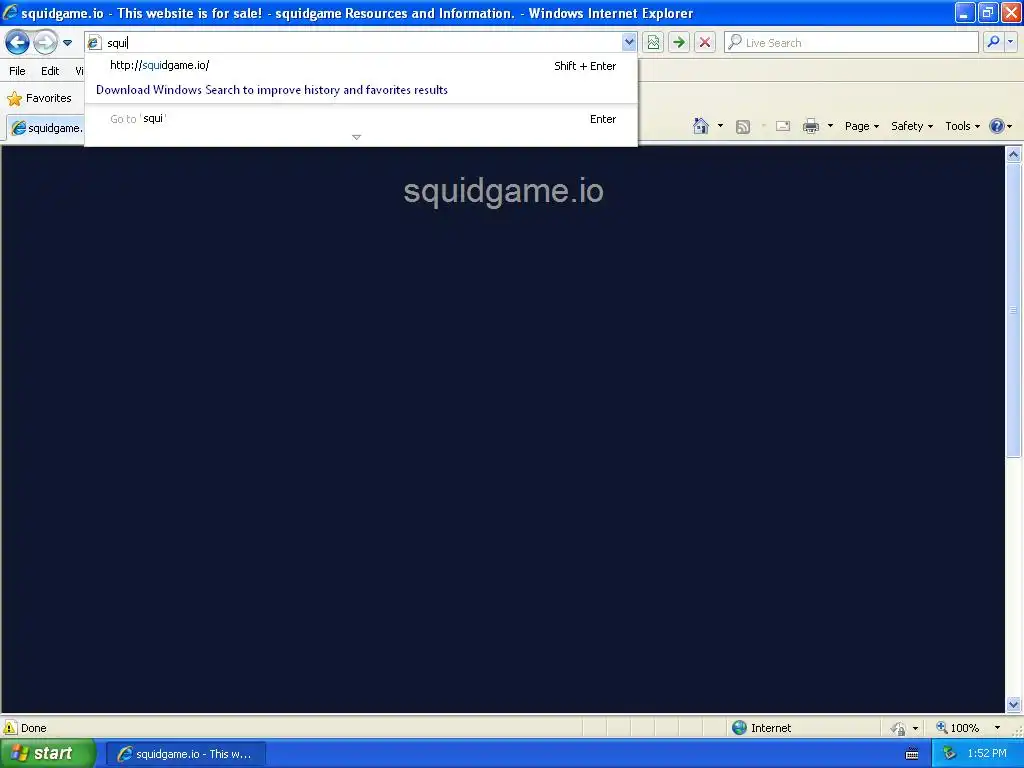This screenshot has height=768, width=1024.
Task: Go back with the Back arrow button
Action: tap(18, 43)
